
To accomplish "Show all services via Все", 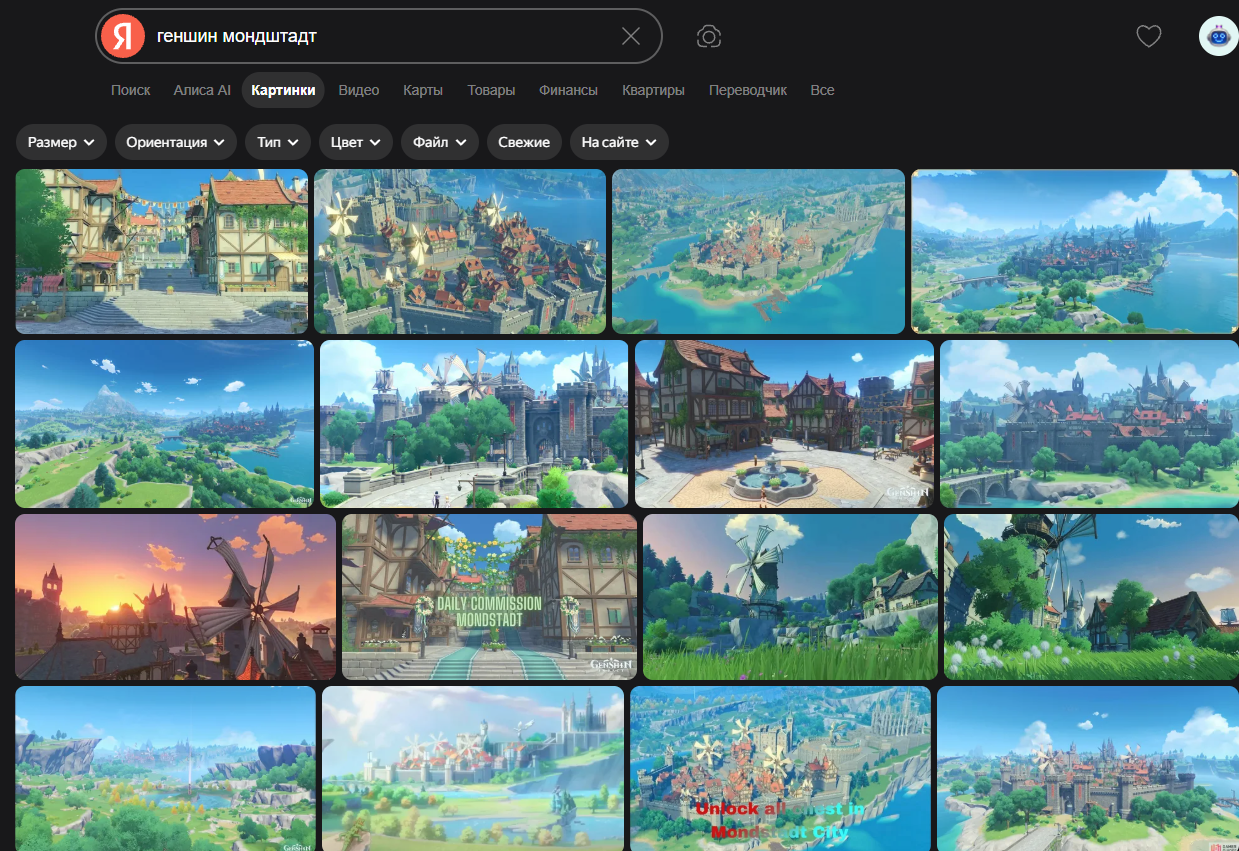I will pos(822,90).
